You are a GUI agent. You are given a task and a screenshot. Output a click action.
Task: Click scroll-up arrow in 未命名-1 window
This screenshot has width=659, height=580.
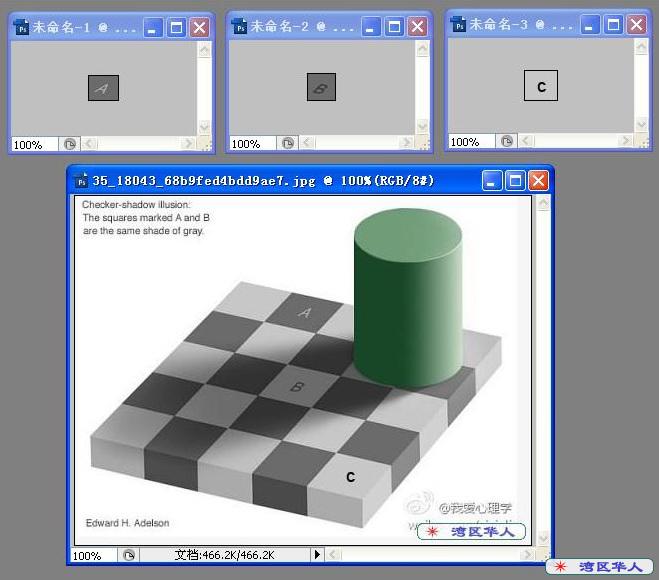pyautogui.click(x=205, y=50)
